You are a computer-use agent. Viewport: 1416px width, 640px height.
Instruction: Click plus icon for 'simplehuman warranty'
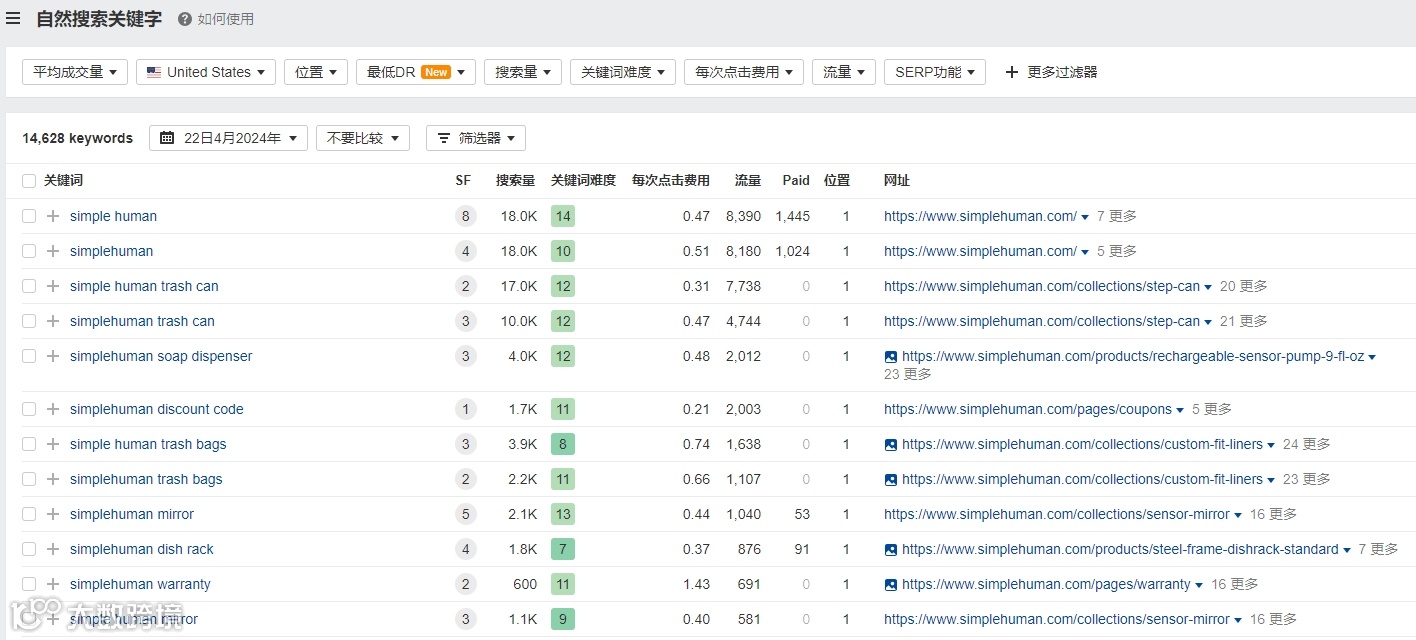click(x=53, y=584)
